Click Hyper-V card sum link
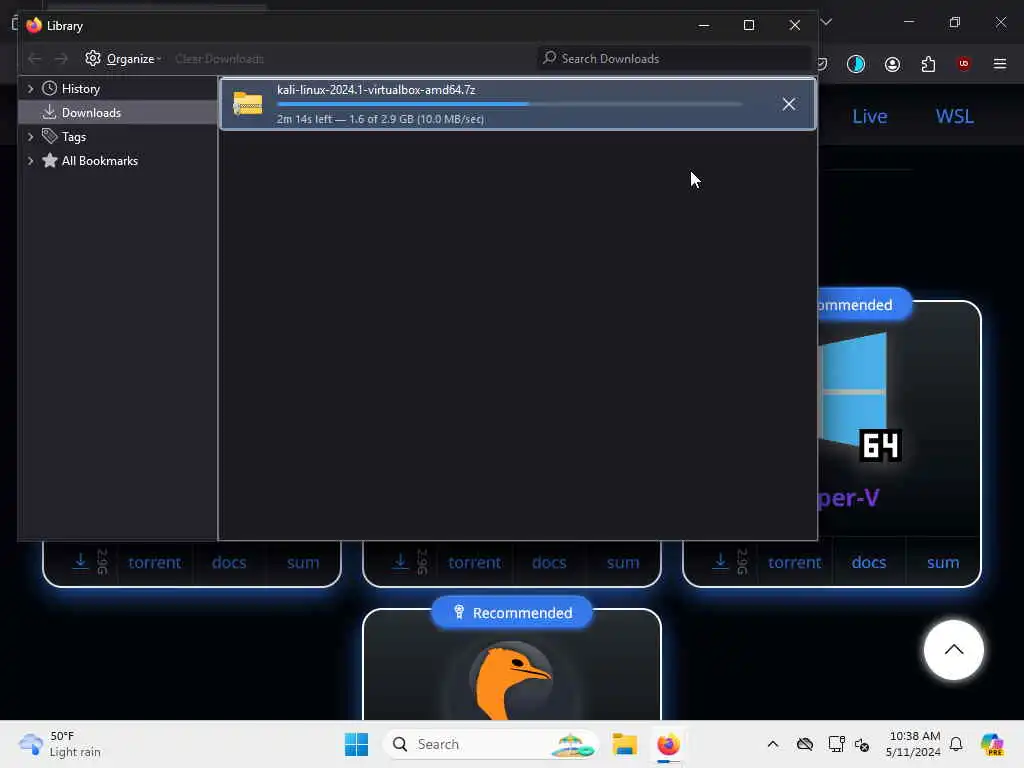1024x768 pixels. pyautogui.click(x=943, y=562)
